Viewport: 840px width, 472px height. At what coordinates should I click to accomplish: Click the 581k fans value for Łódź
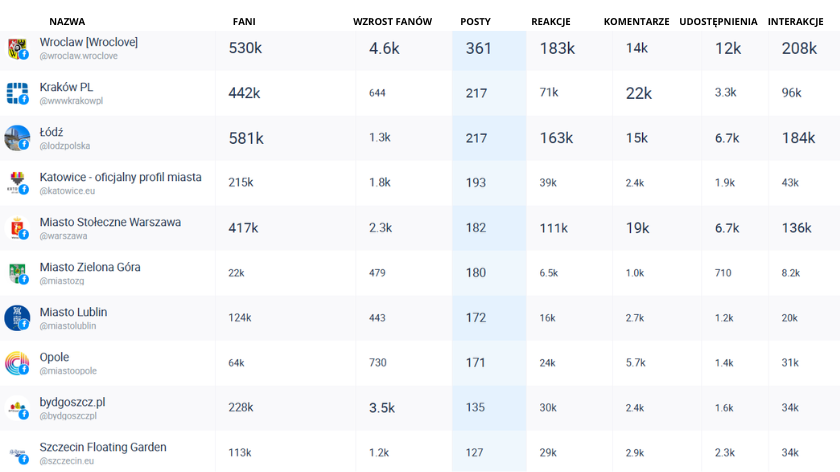(x=246, y=138)
